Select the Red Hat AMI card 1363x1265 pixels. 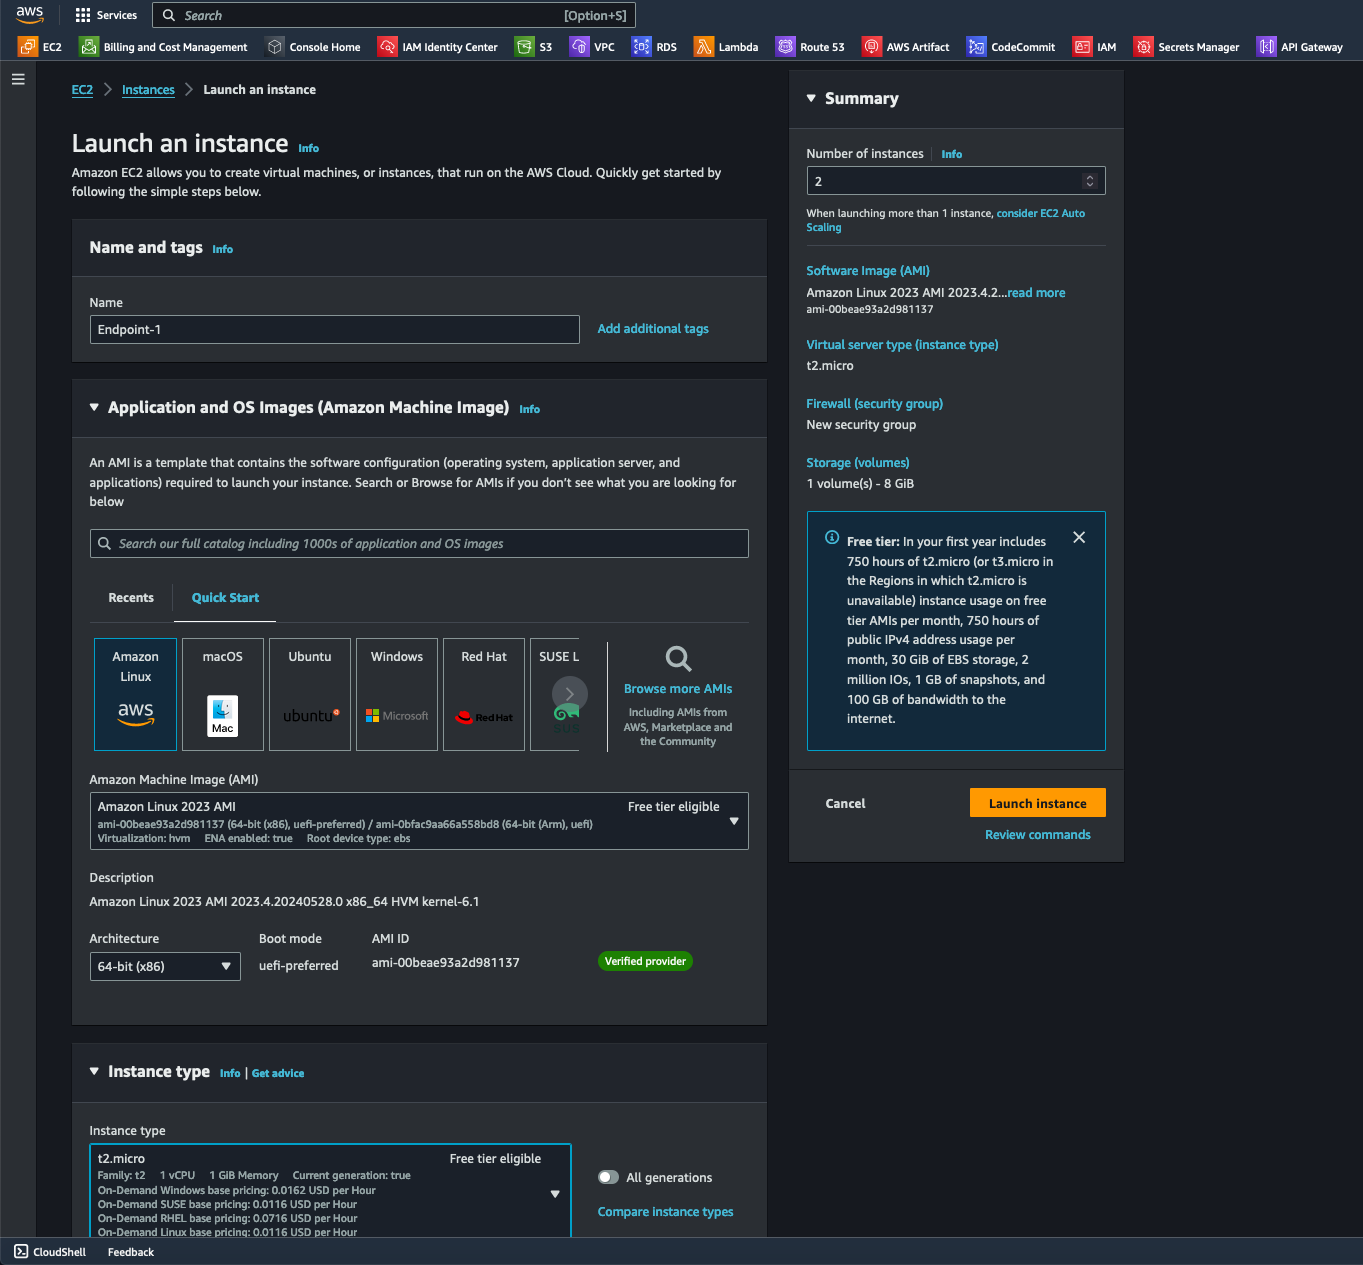pyautogui.click(x=484, y=694)
